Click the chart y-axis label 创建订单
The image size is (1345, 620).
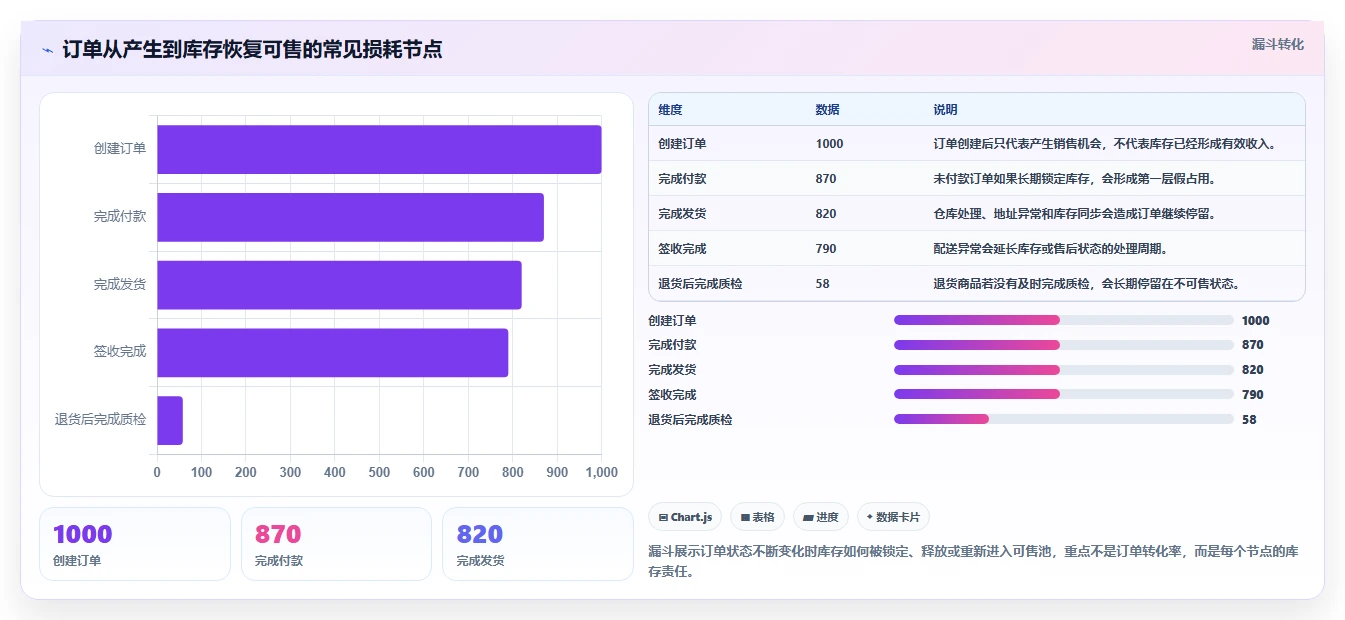(120, 149)
